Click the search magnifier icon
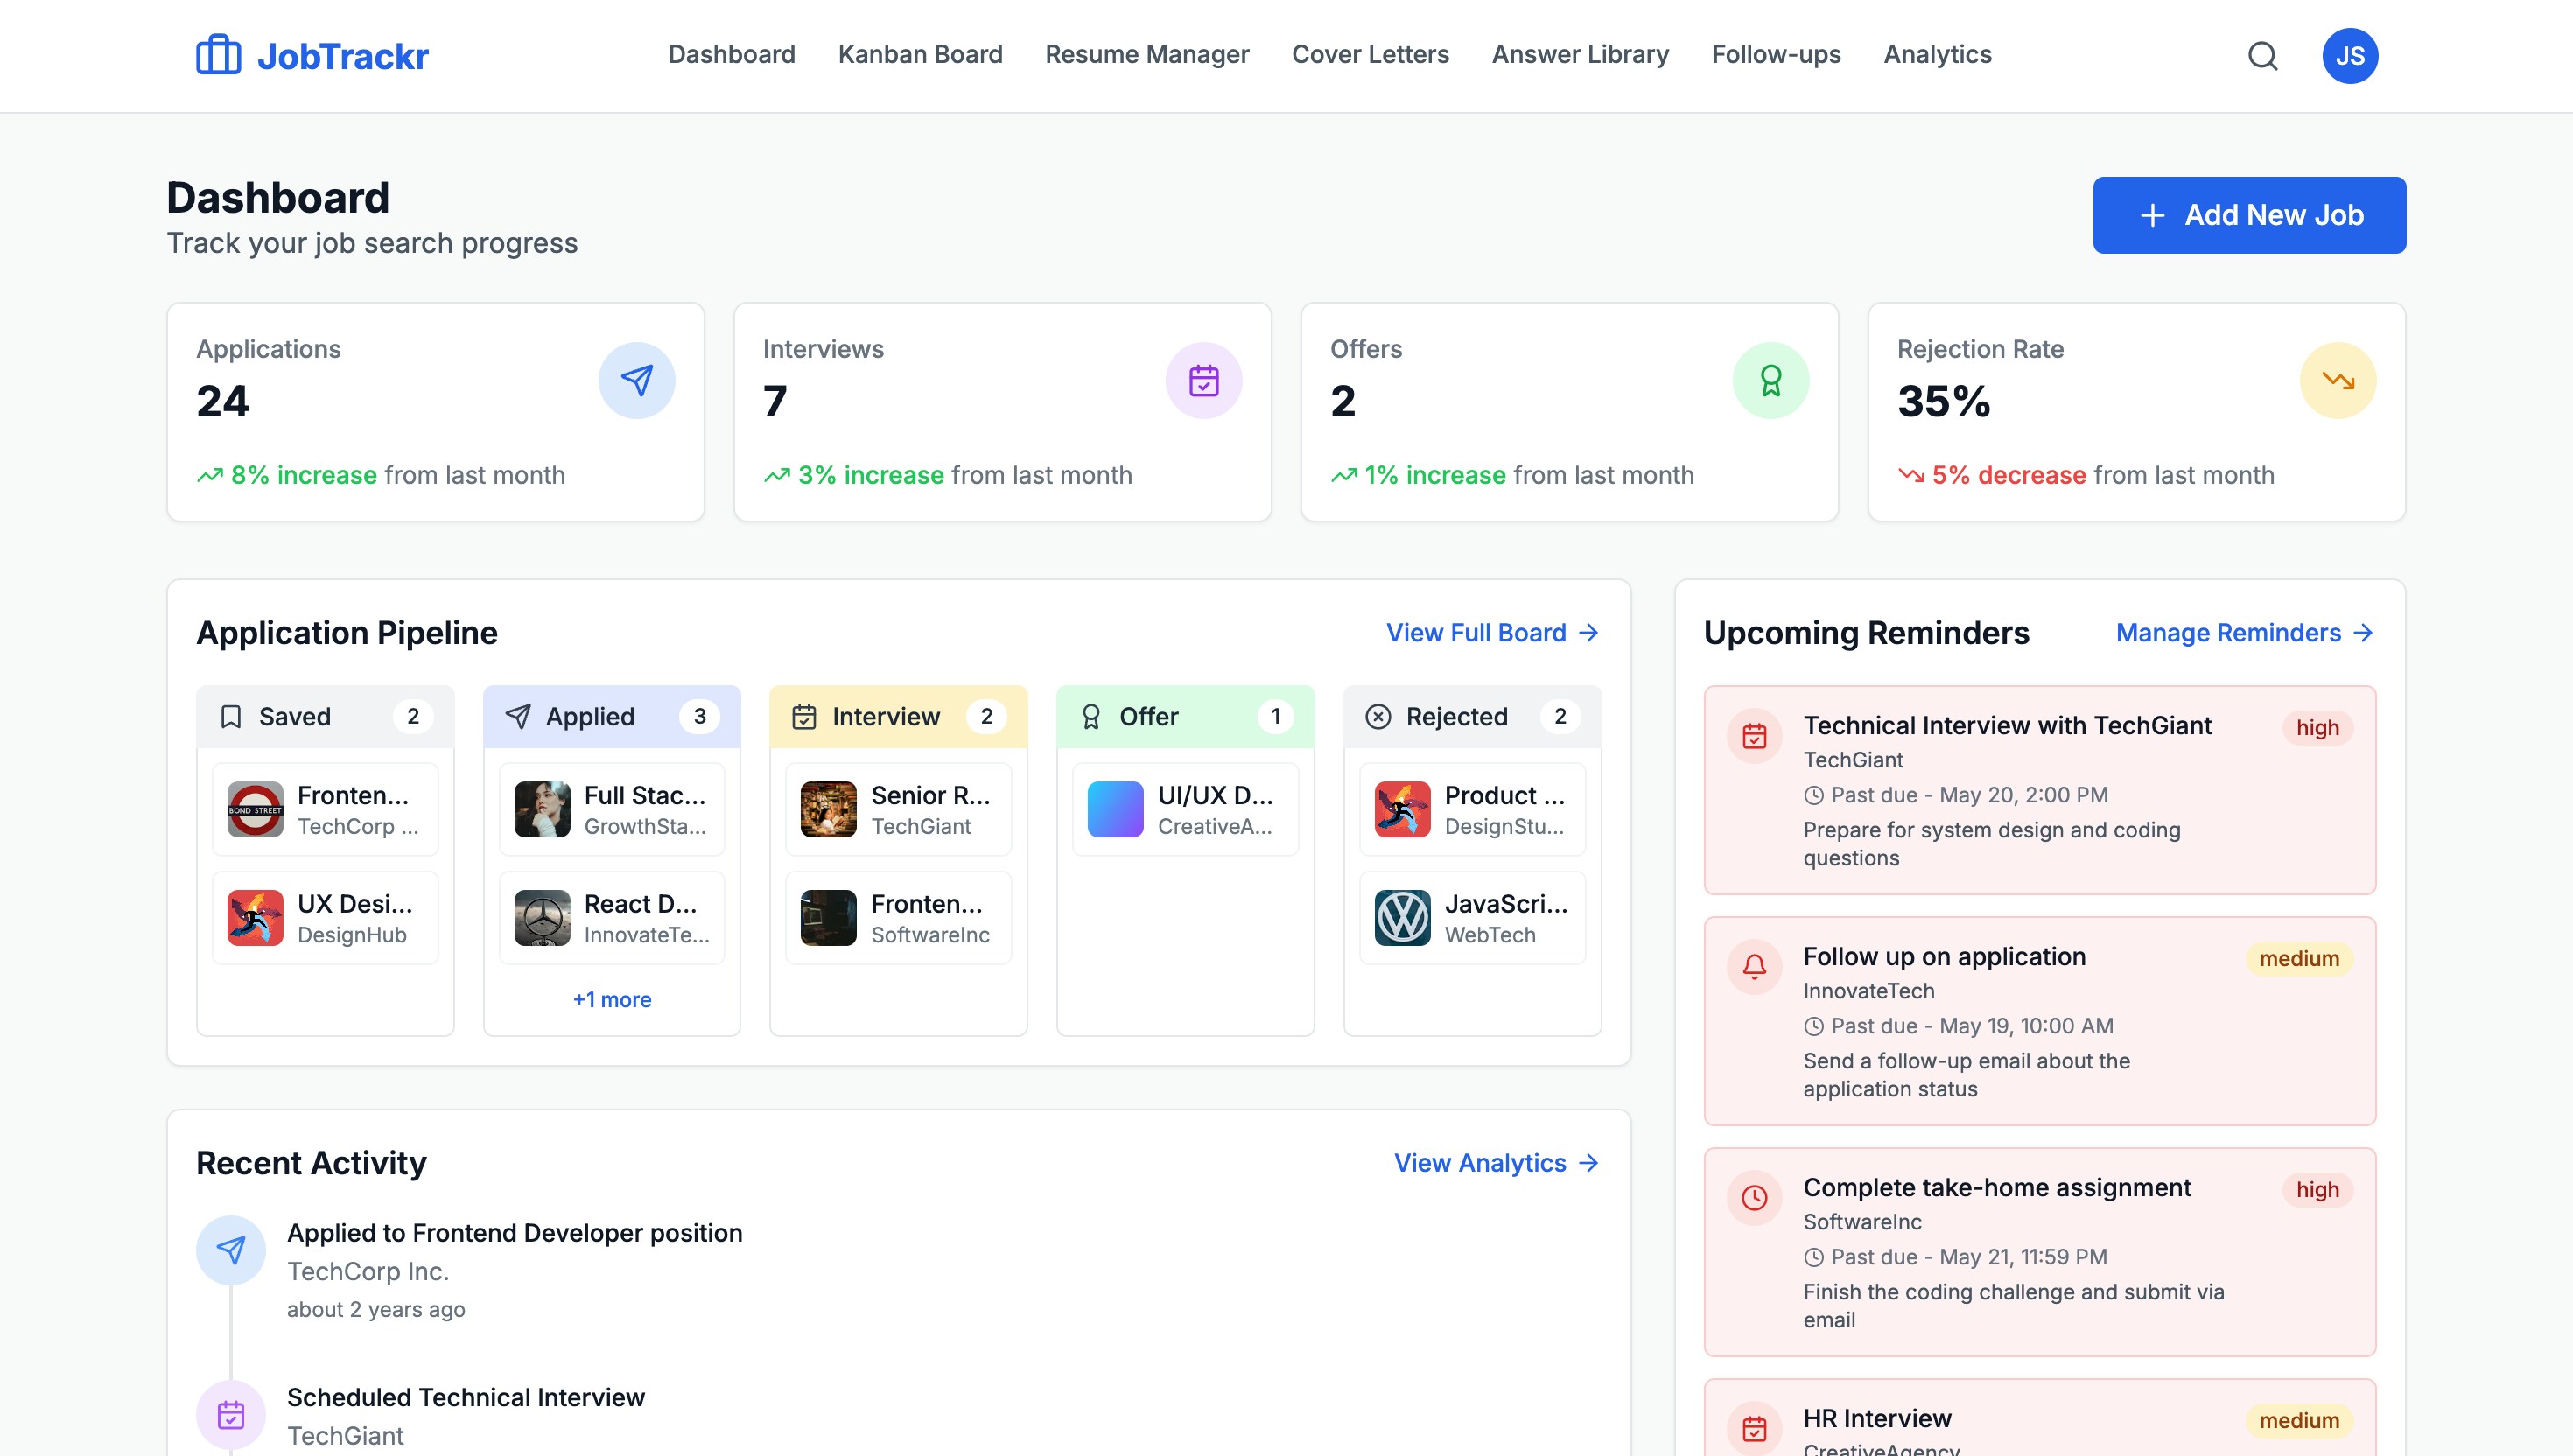2573x1456 pixels. pyautogui.click(x=2262, y=56)
